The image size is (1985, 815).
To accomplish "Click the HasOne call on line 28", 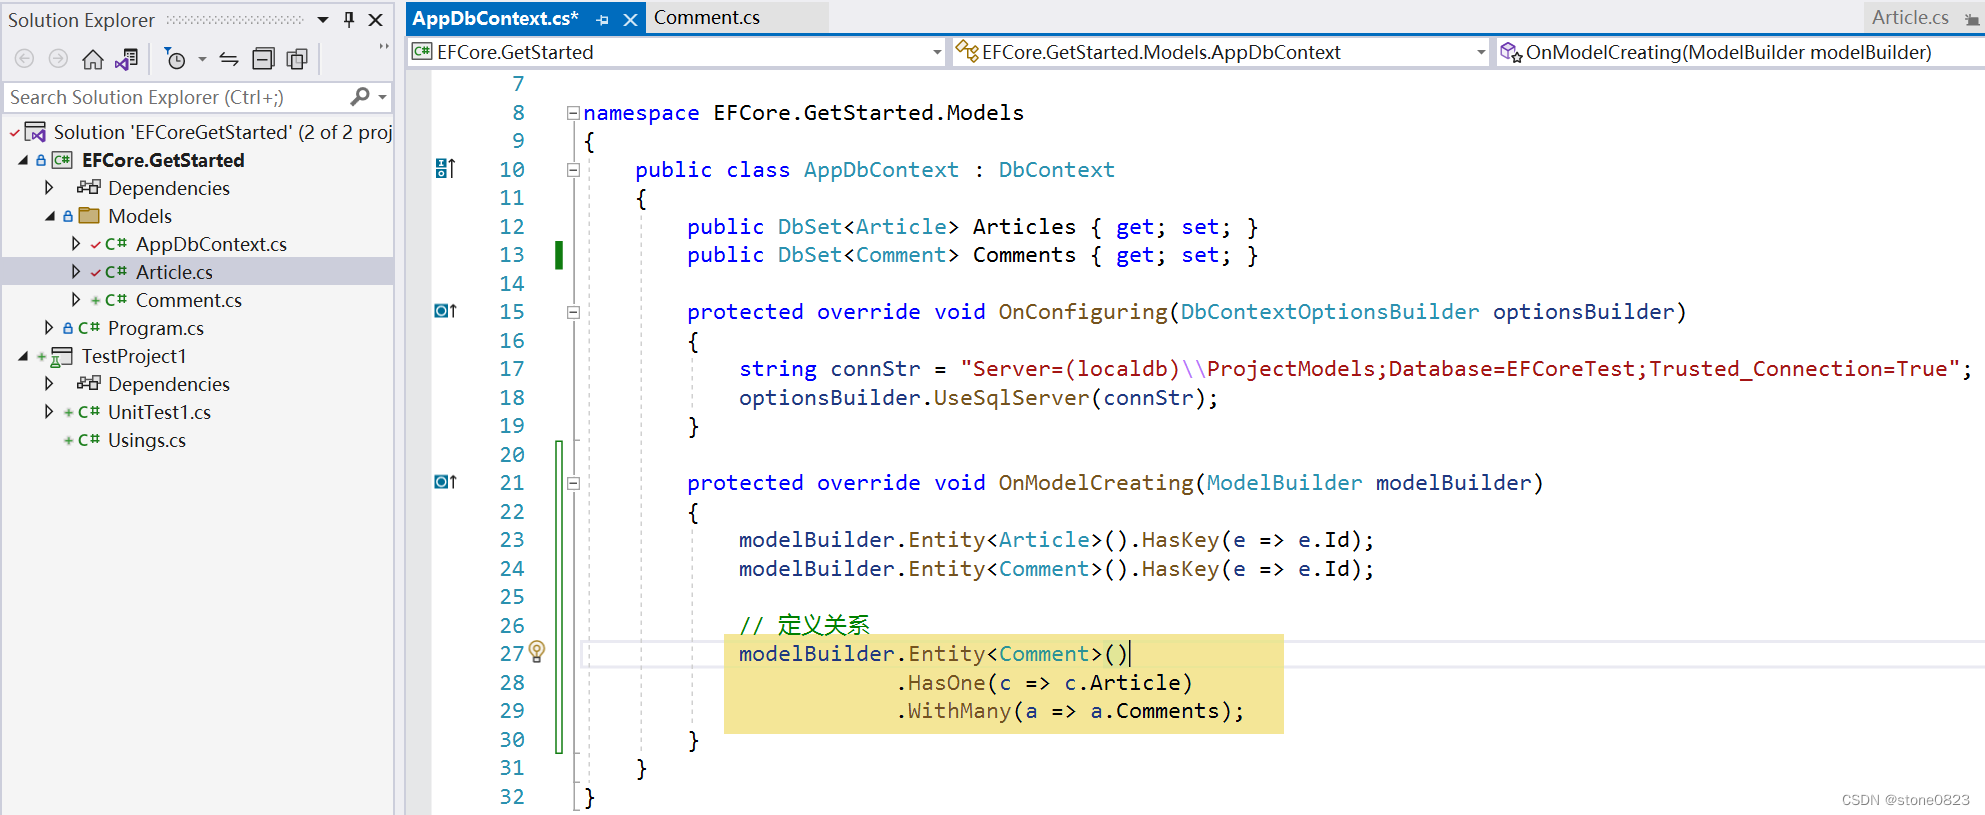I will (946, 683).
